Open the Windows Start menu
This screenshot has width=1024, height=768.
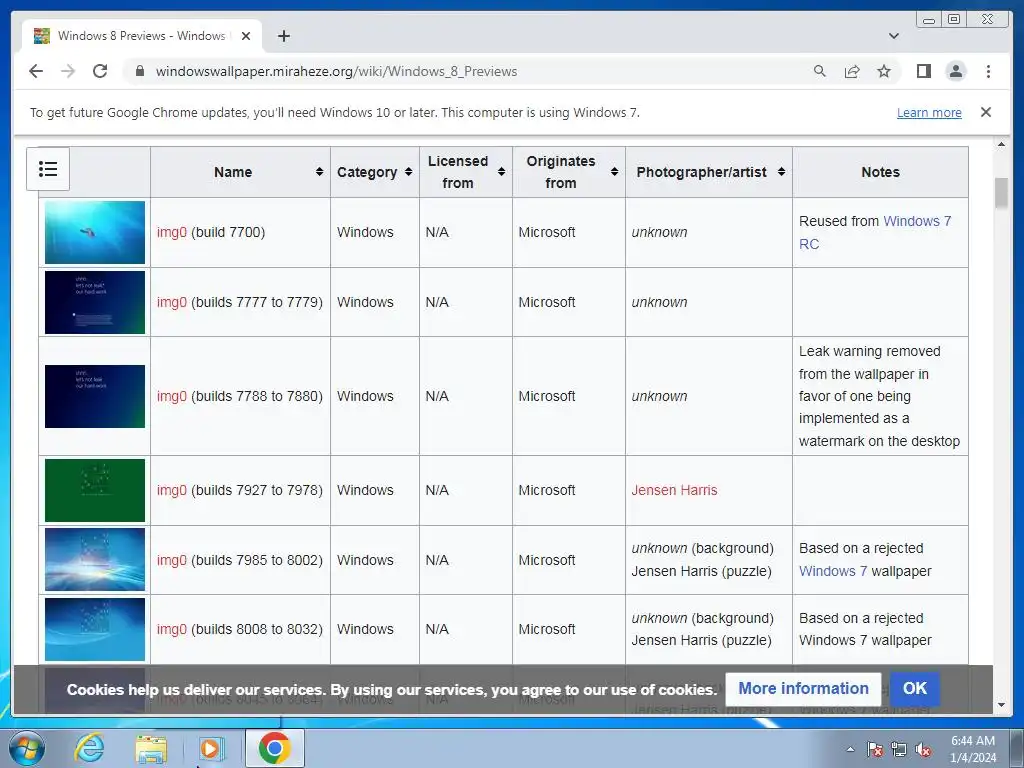pyautogui.click(x=27, y=749)
